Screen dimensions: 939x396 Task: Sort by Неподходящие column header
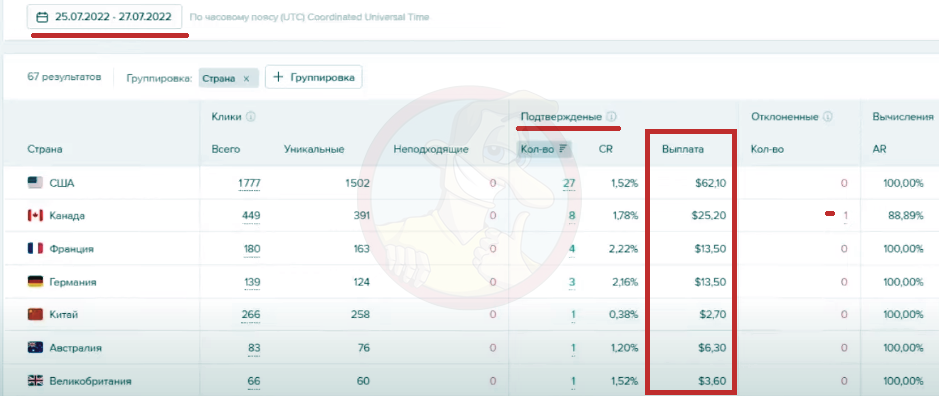click(x=431, y=150)
